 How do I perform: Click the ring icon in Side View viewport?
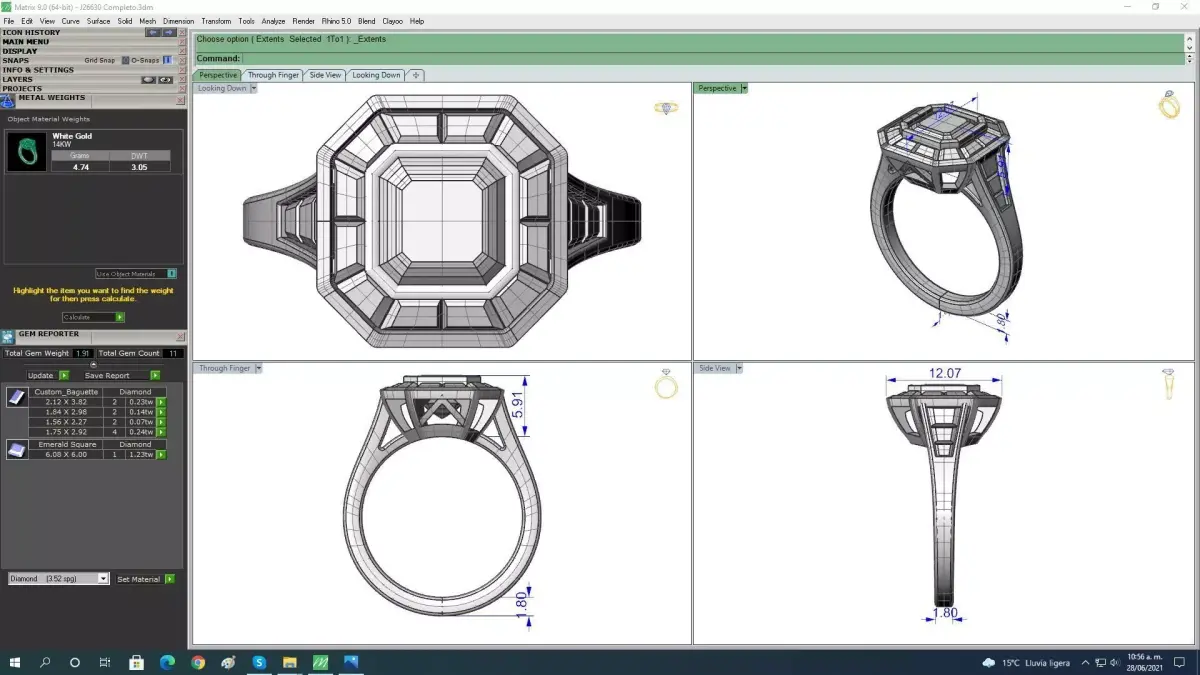(1169, 384)
